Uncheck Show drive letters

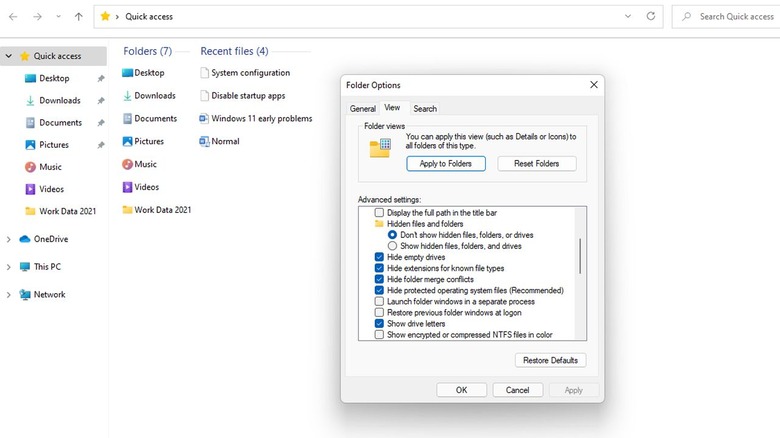[379, 324]
